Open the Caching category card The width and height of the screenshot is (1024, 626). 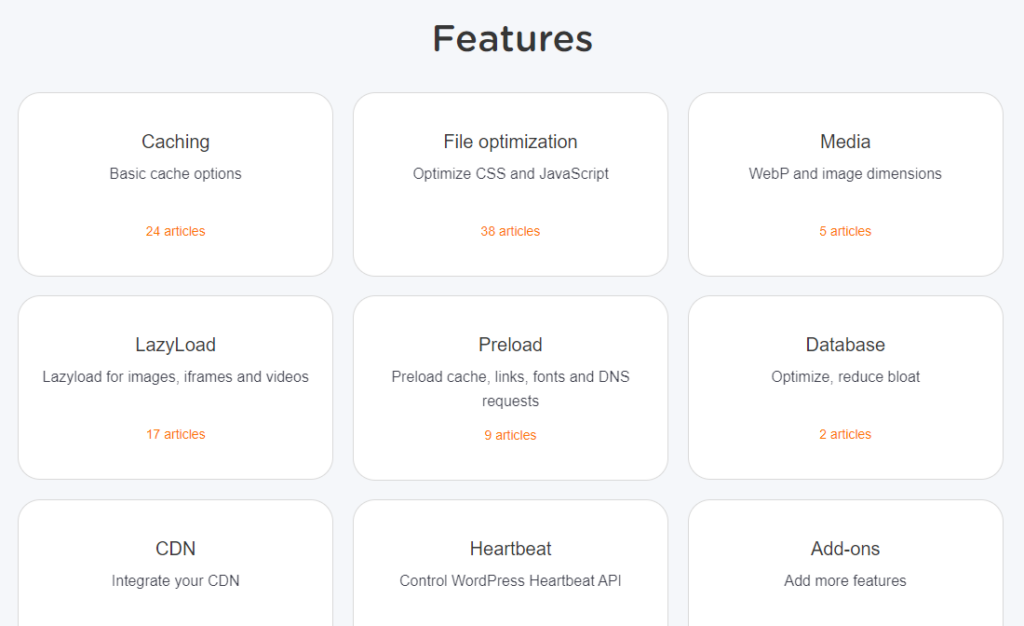pyautogui.click(x=176, y=184)
